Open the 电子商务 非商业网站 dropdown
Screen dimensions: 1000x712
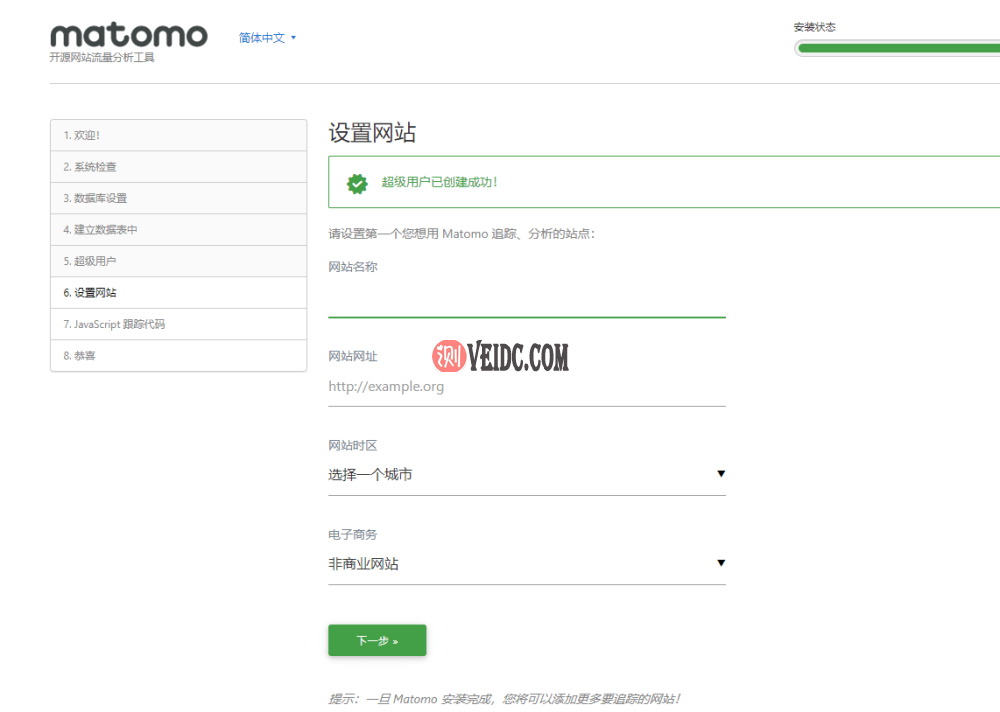[x=527, y=564]
